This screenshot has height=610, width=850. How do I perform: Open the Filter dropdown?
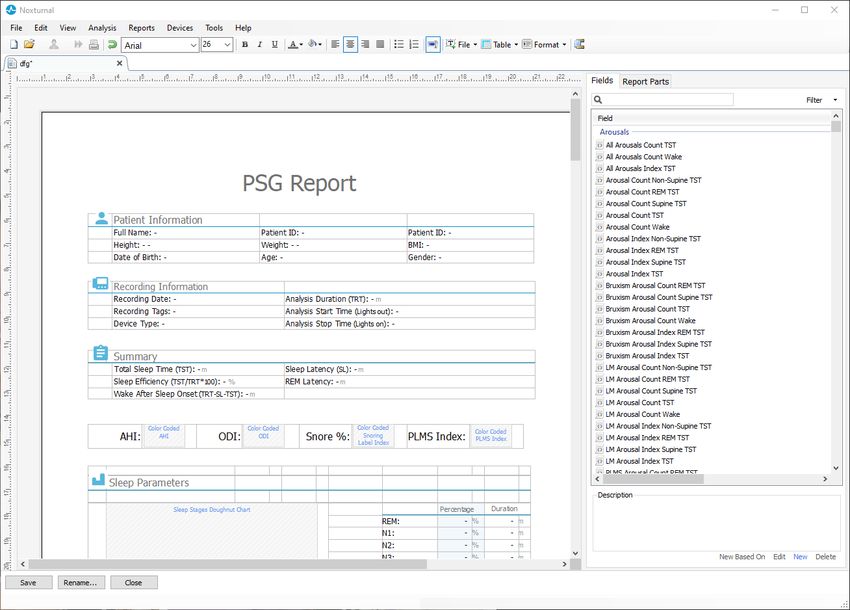[x=821, y=100]
